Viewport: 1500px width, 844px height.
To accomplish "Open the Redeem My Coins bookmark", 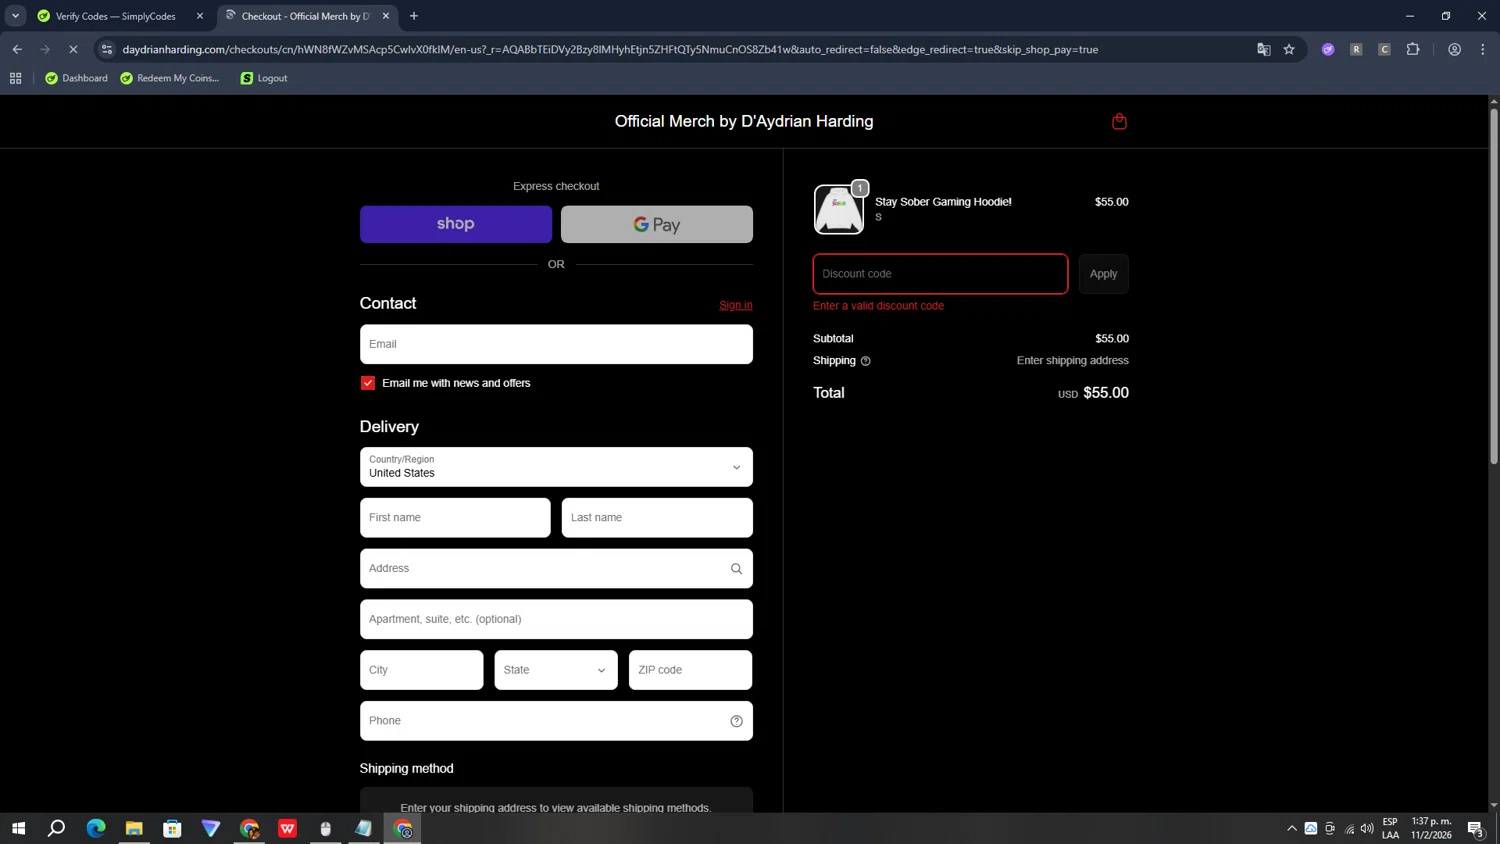I will [170, 78].
